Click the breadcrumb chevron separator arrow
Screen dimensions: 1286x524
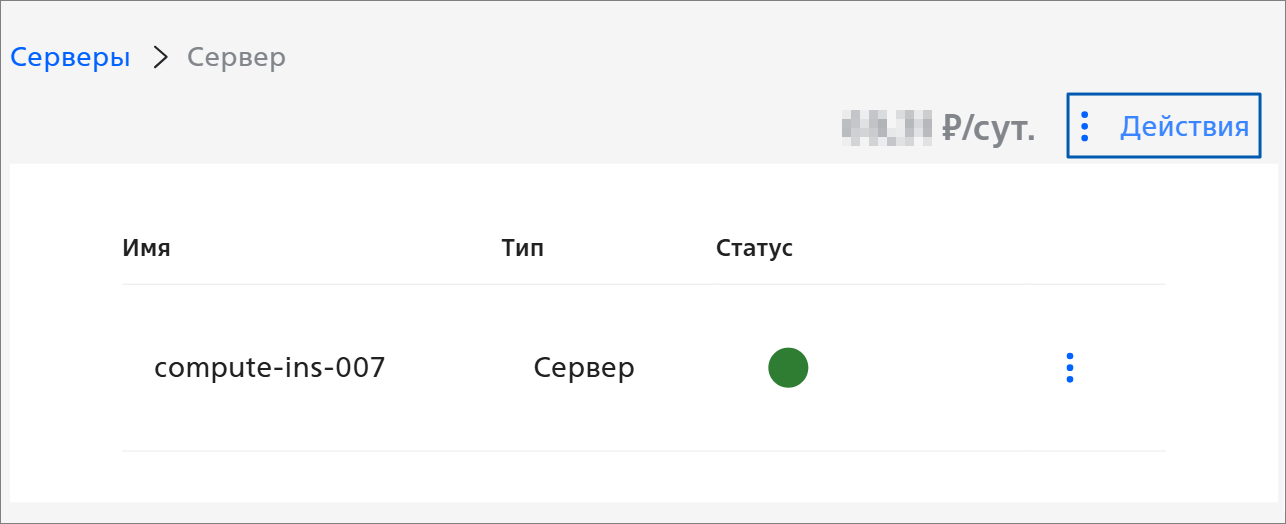[159, 57]
